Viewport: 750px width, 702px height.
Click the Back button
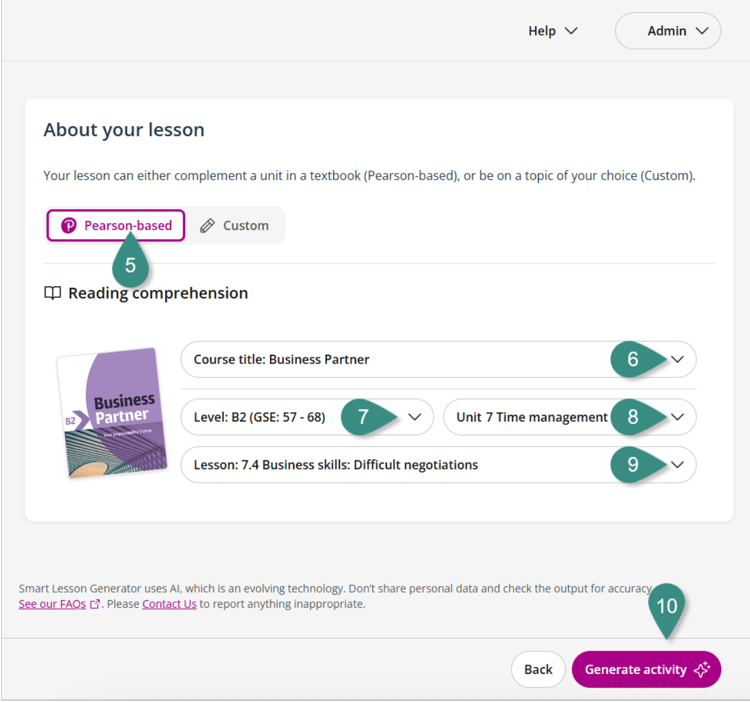[x=538, y=669]
